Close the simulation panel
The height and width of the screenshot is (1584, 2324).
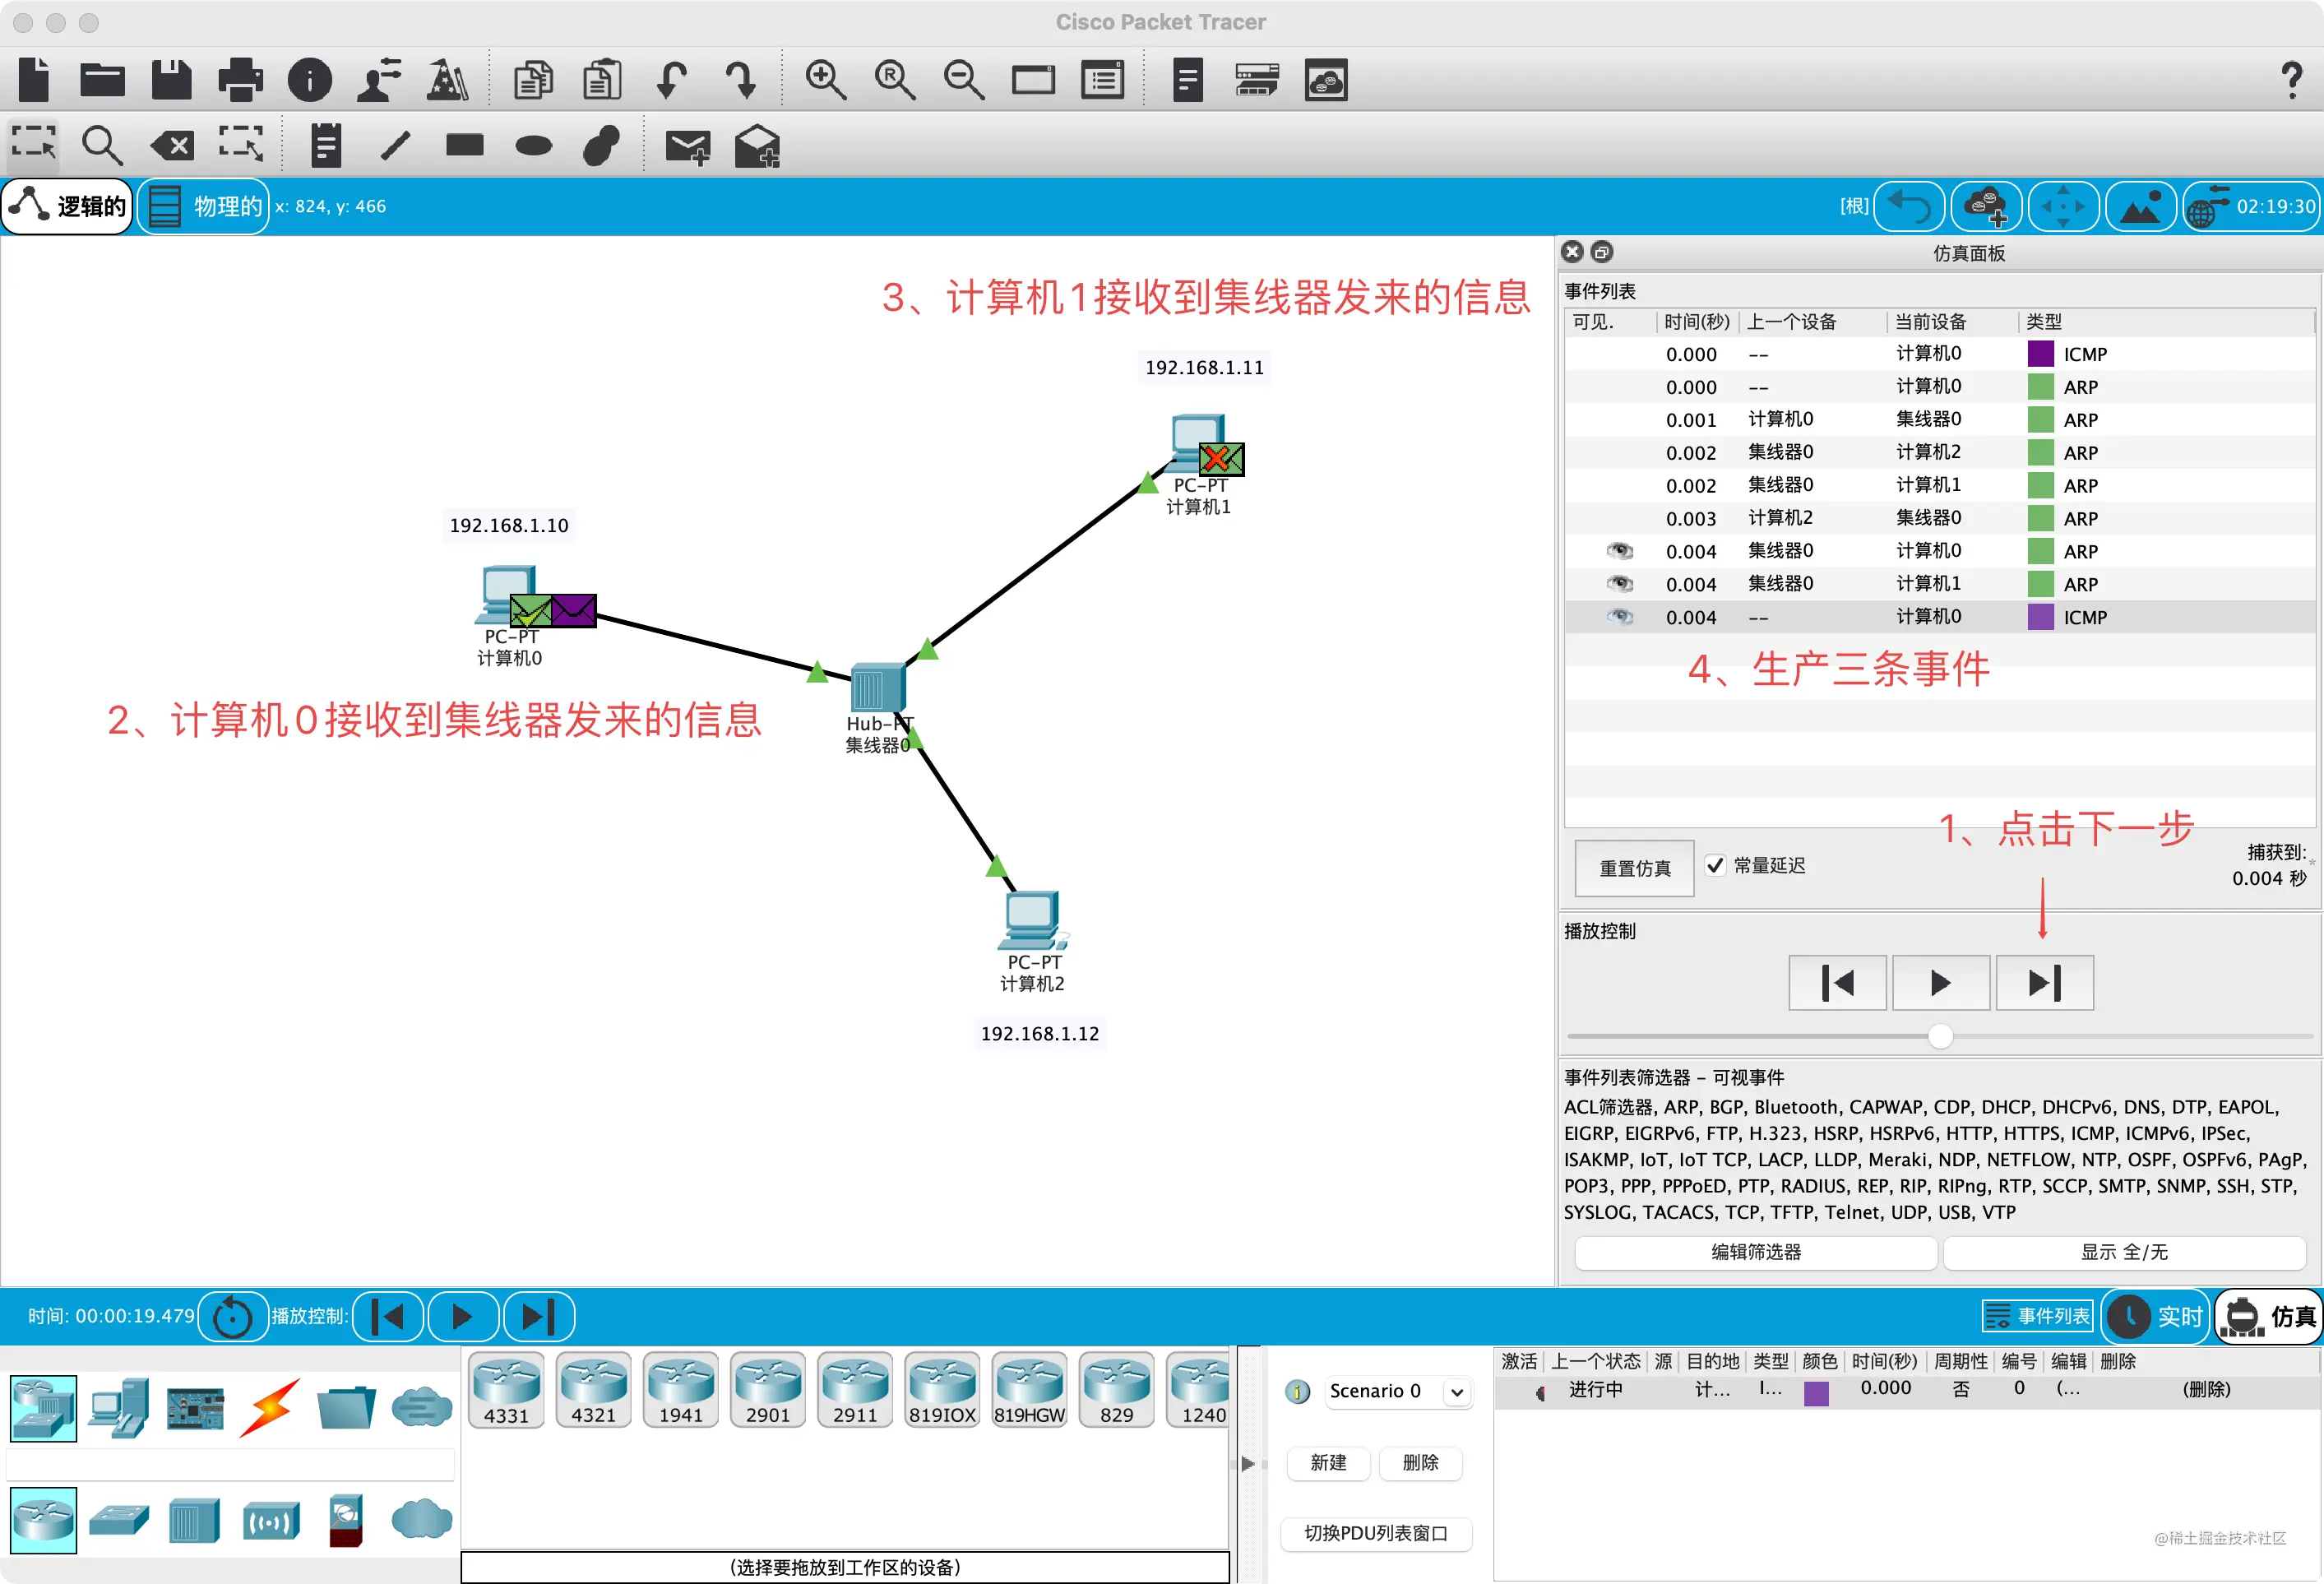click(1573, 252)
